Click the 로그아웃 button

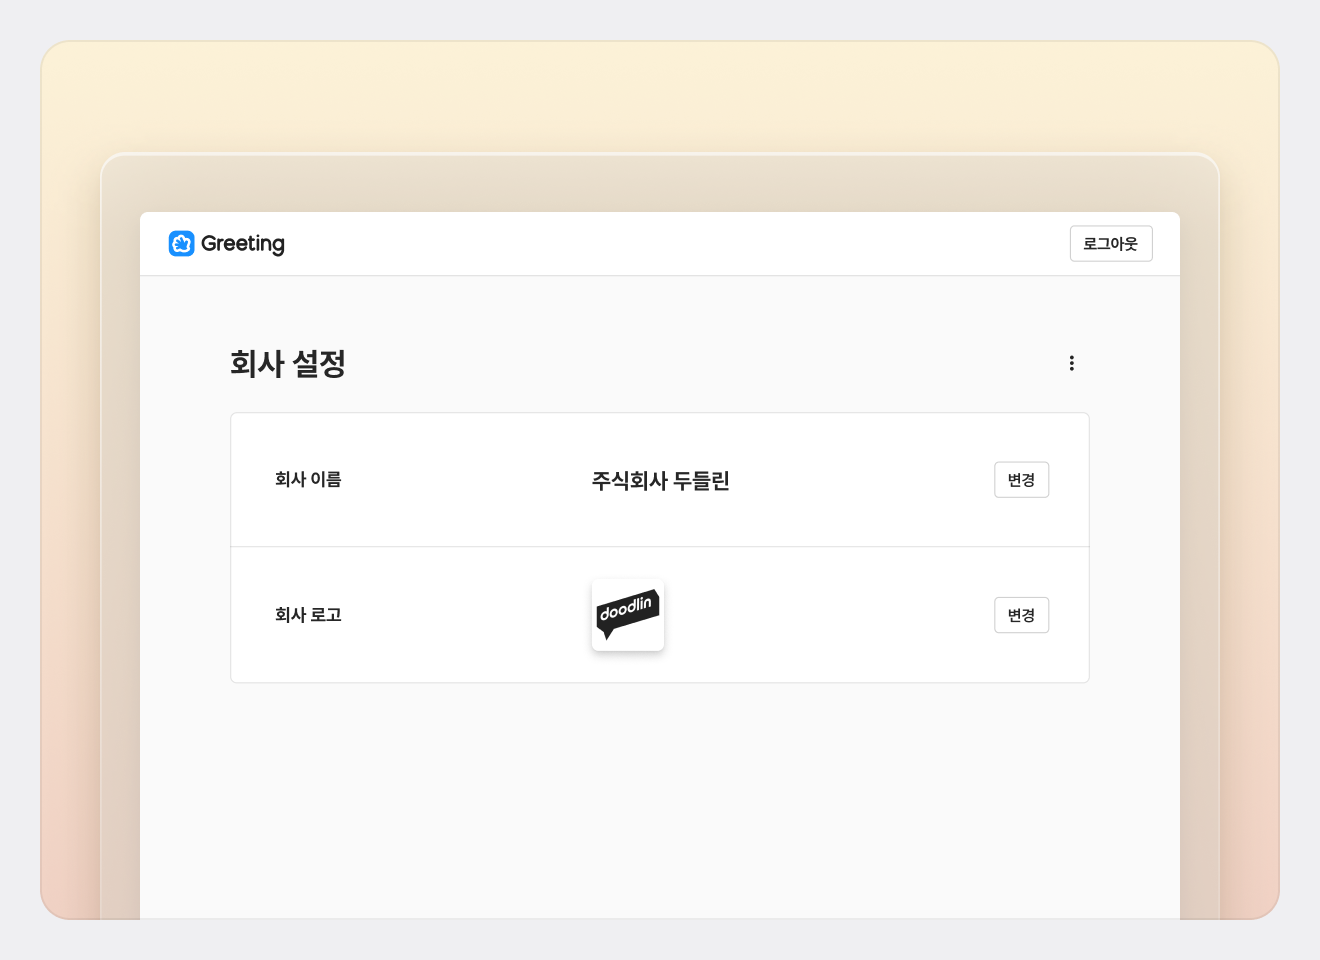(x=1111, y=244)
